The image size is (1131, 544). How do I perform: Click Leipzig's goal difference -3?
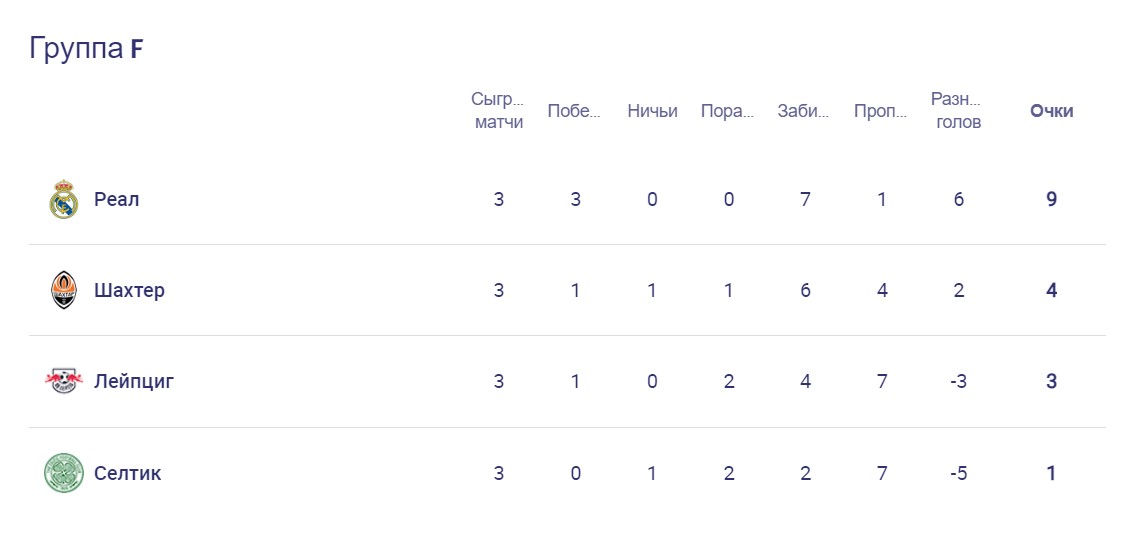click(958, 381)
